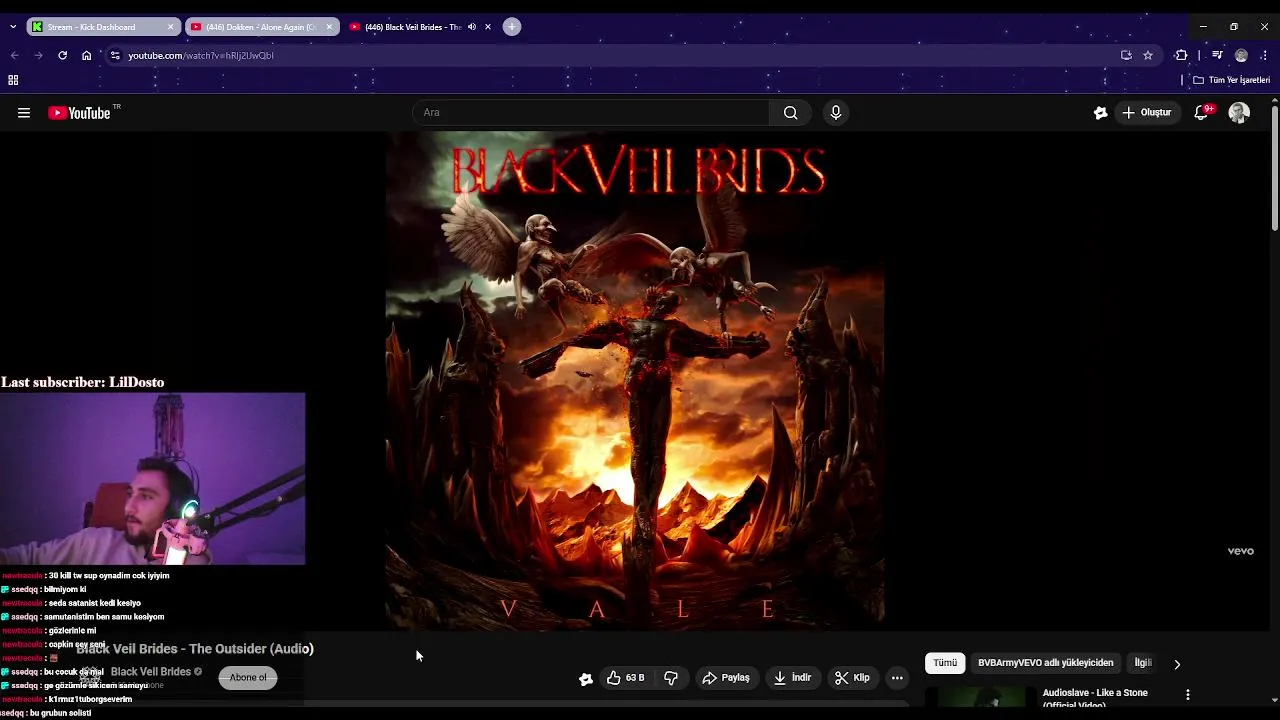Viewport: 1280px width, 720px height.
Task: Go to browser home page
Action: [86, 55]
